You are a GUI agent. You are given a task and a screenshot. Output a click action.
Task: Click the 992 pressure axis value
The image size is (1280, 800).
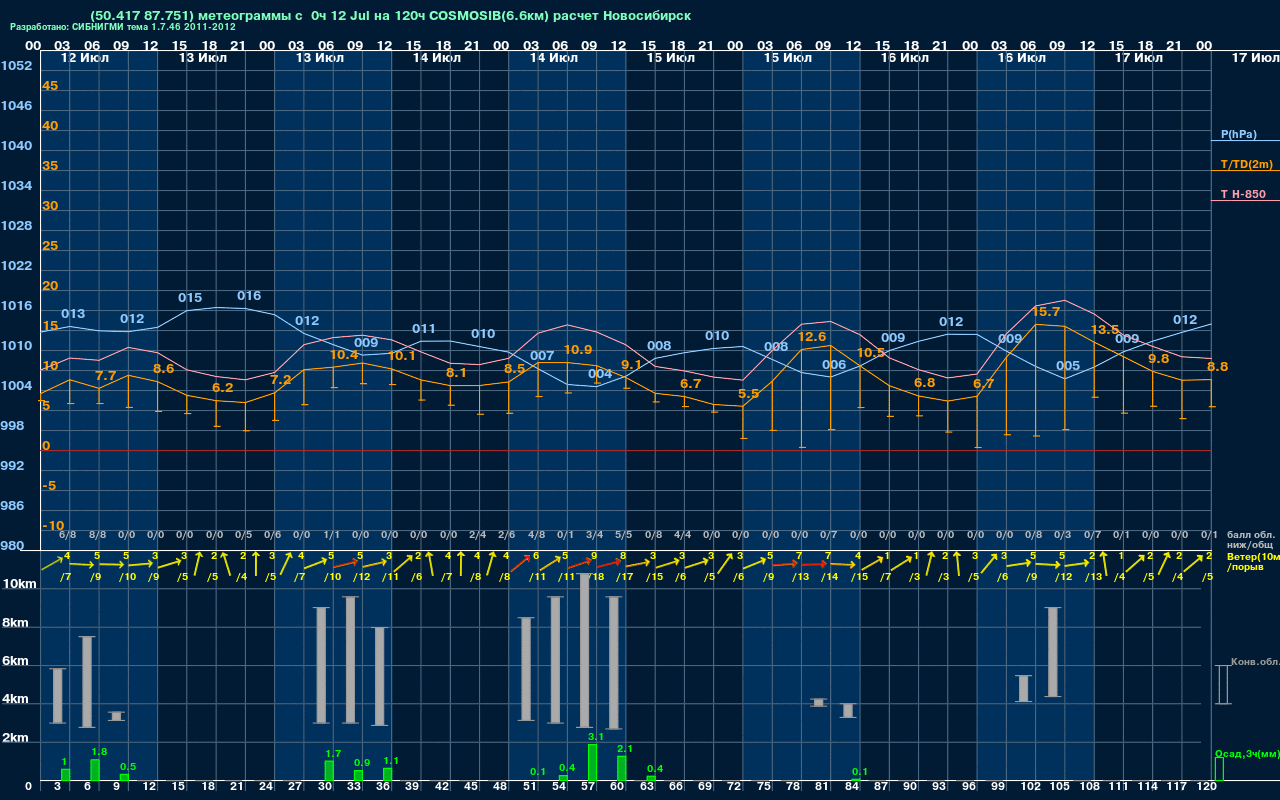click(x=12, y=466)
